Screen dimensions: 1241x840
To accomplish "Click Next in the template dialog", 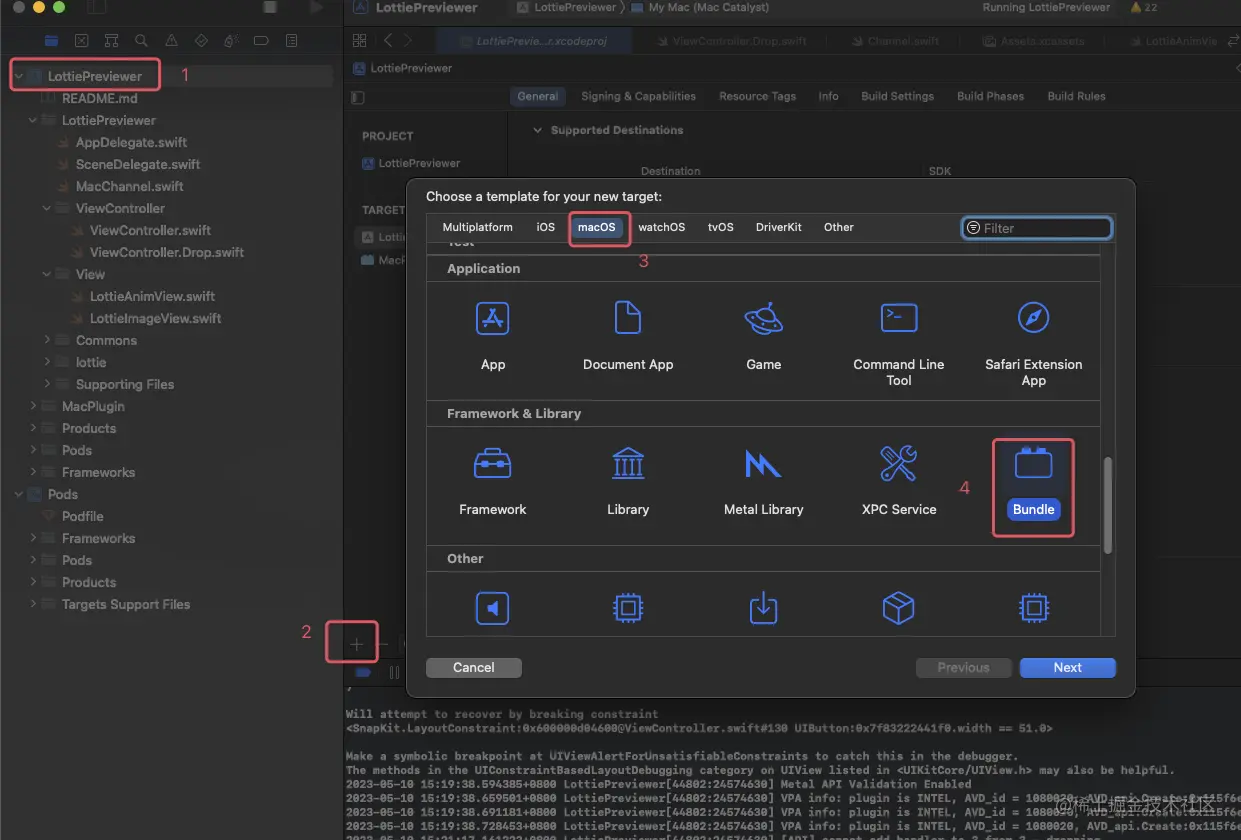I will click(1067, 667).
